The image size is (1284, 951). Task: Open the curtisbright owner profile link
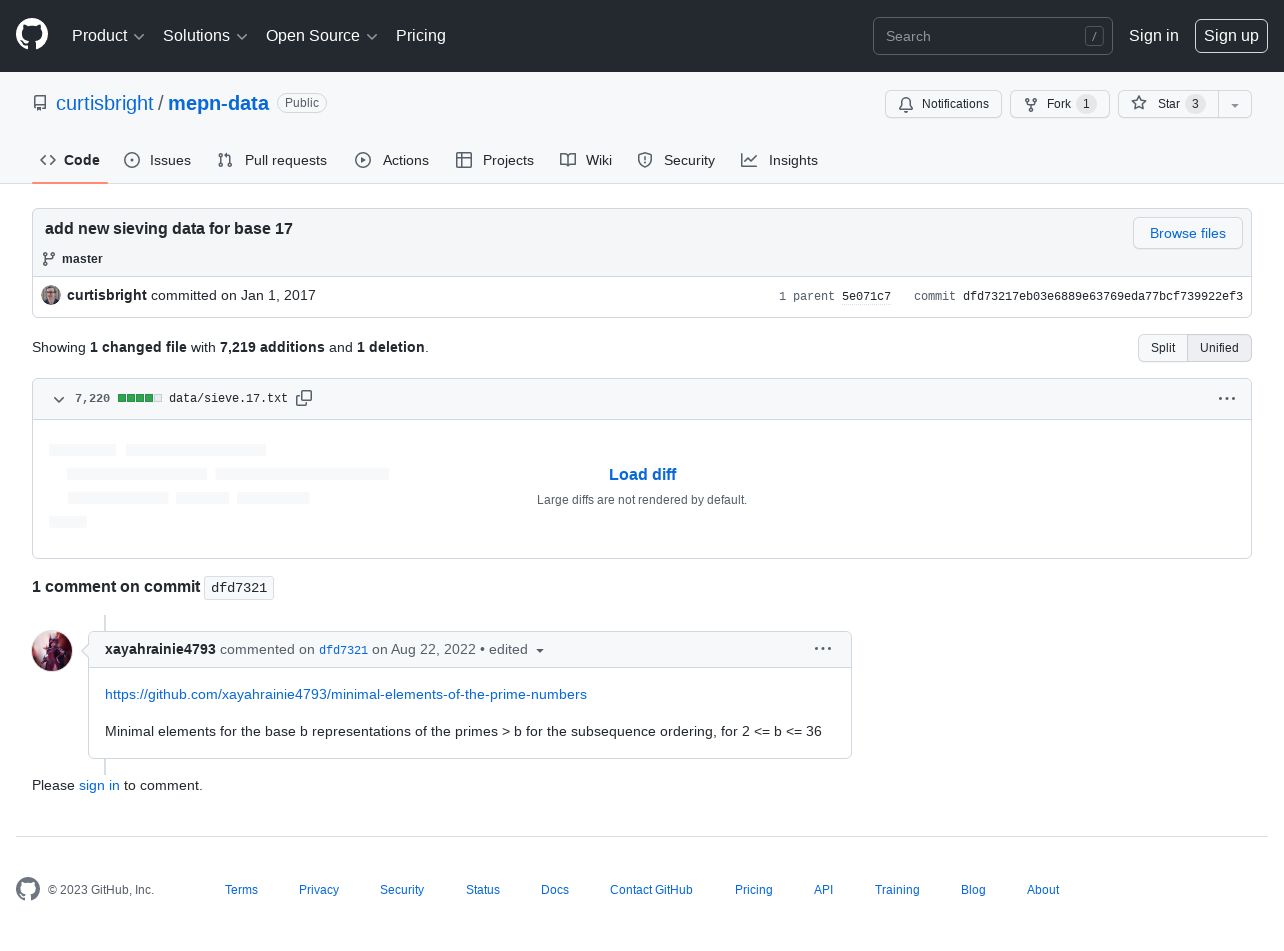[x=105, y=103]
